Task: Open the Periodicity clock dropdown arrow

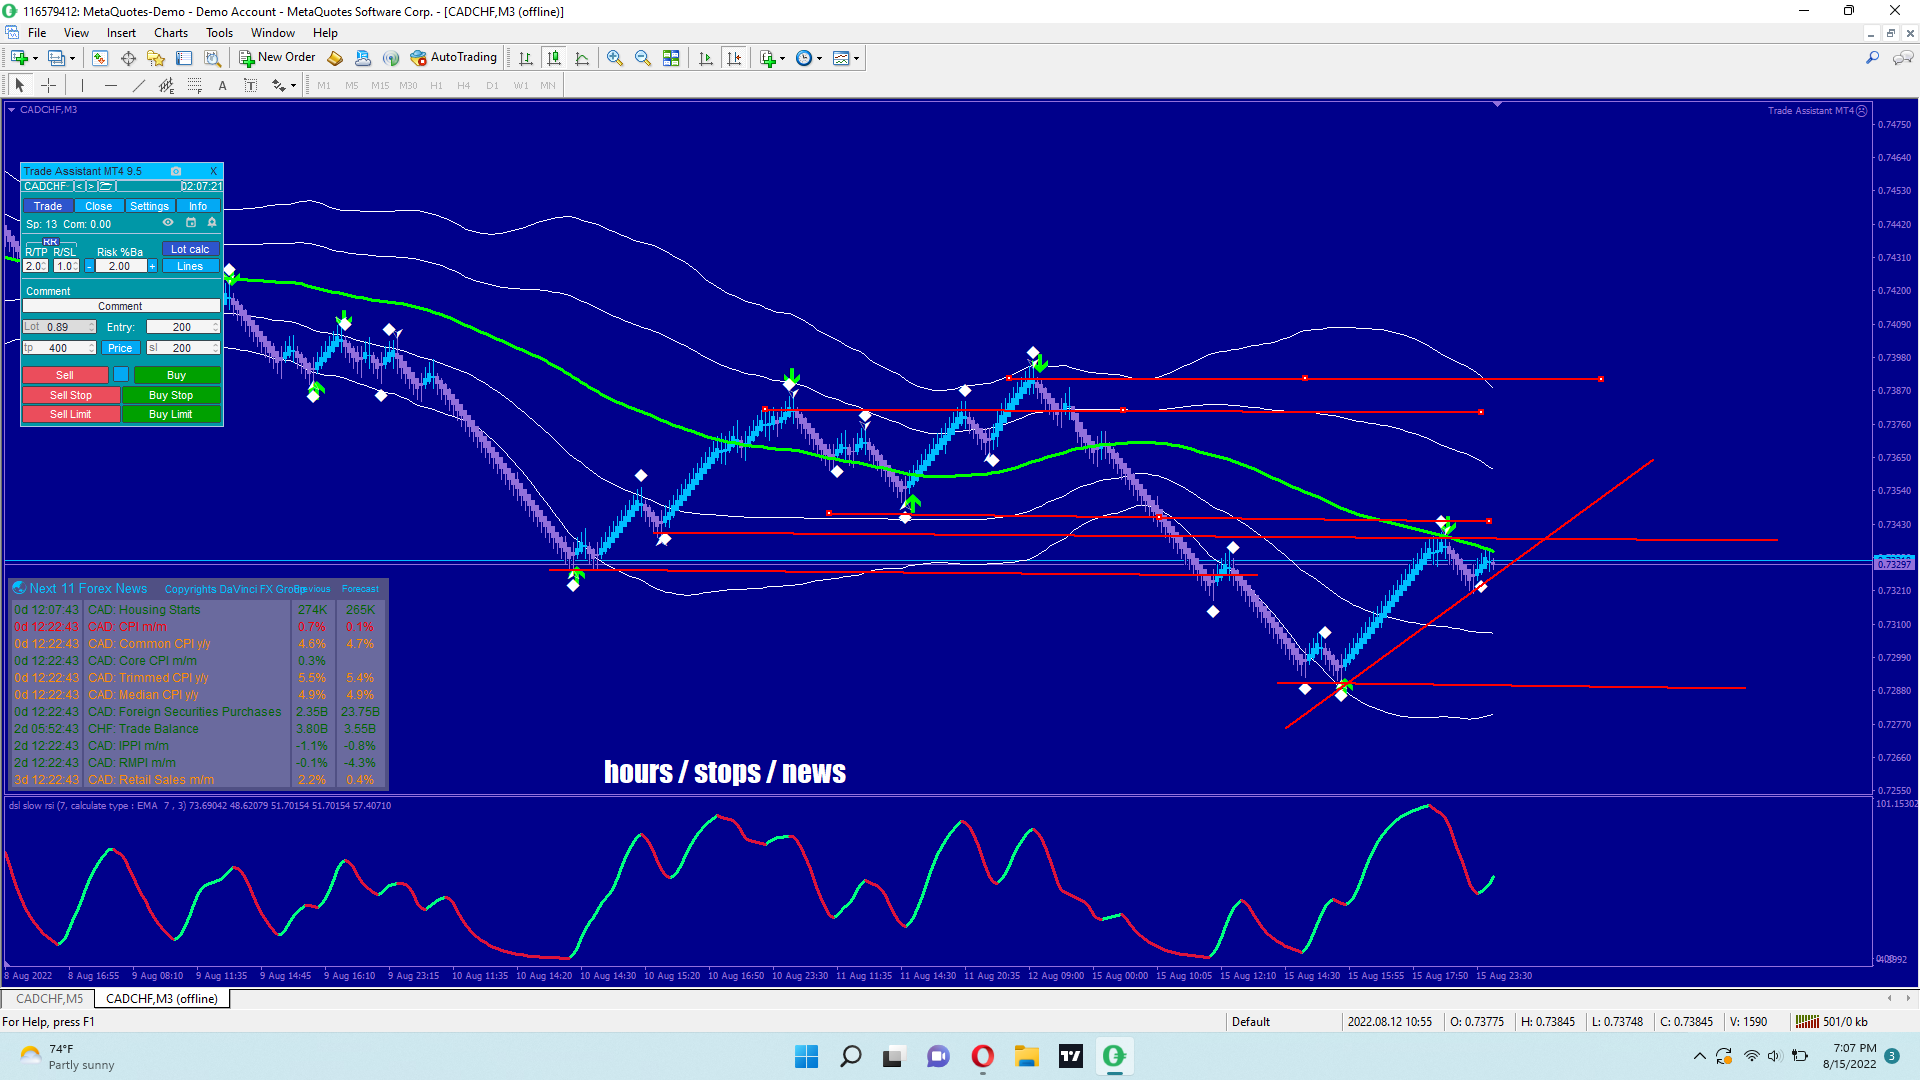Action: coord(820,58)
